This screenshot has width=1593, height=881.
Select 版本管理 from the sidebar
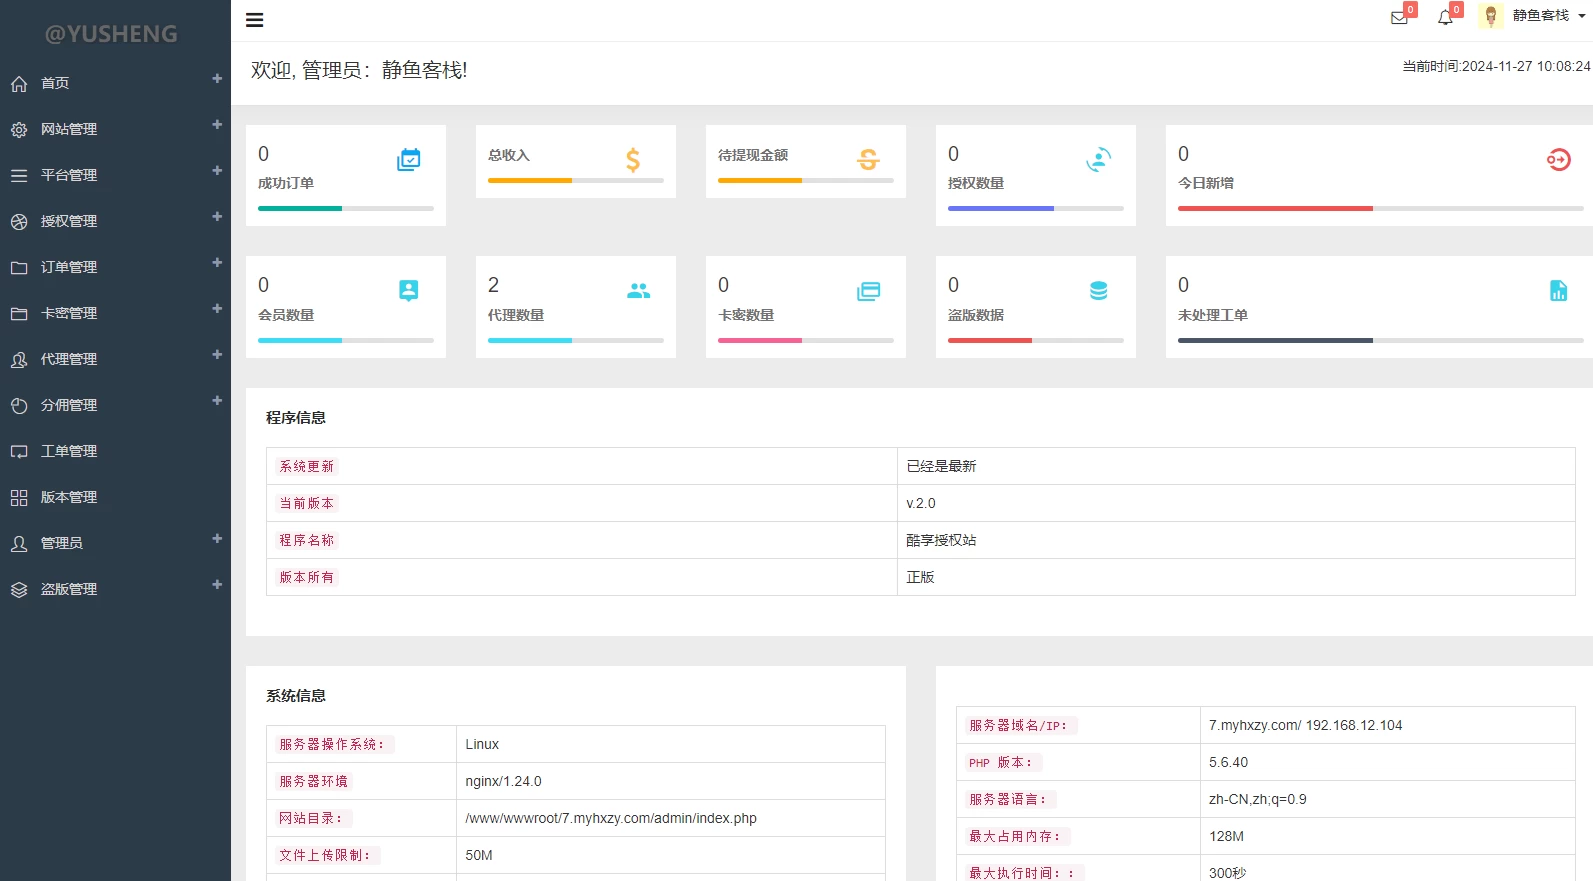pyautogui.click(x=69, y=497)
